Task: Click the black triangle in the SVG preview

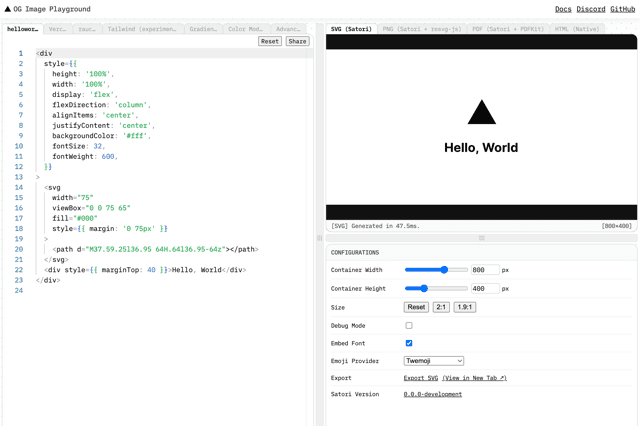Action: (481, 114)
